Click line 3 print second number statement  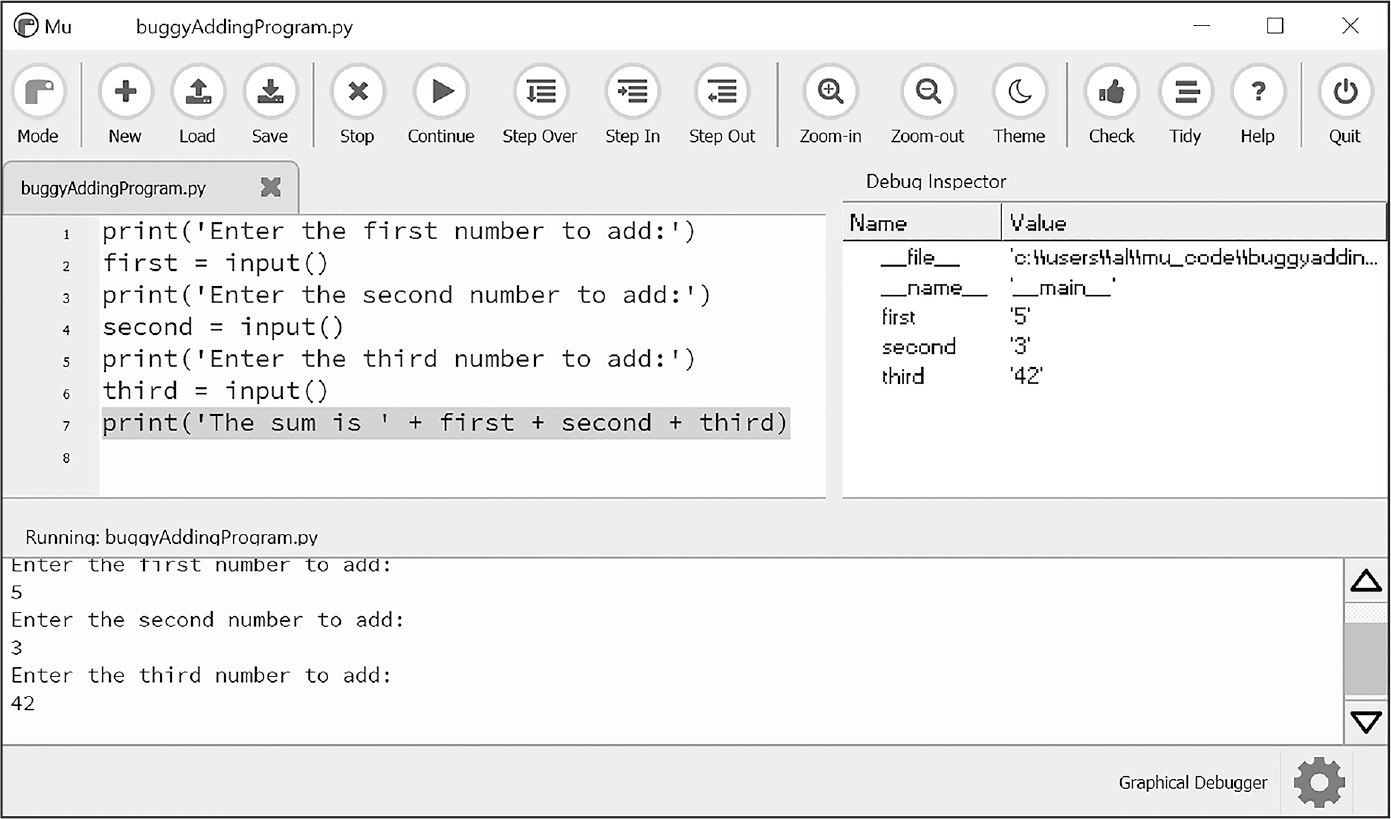tap(406, 295)
